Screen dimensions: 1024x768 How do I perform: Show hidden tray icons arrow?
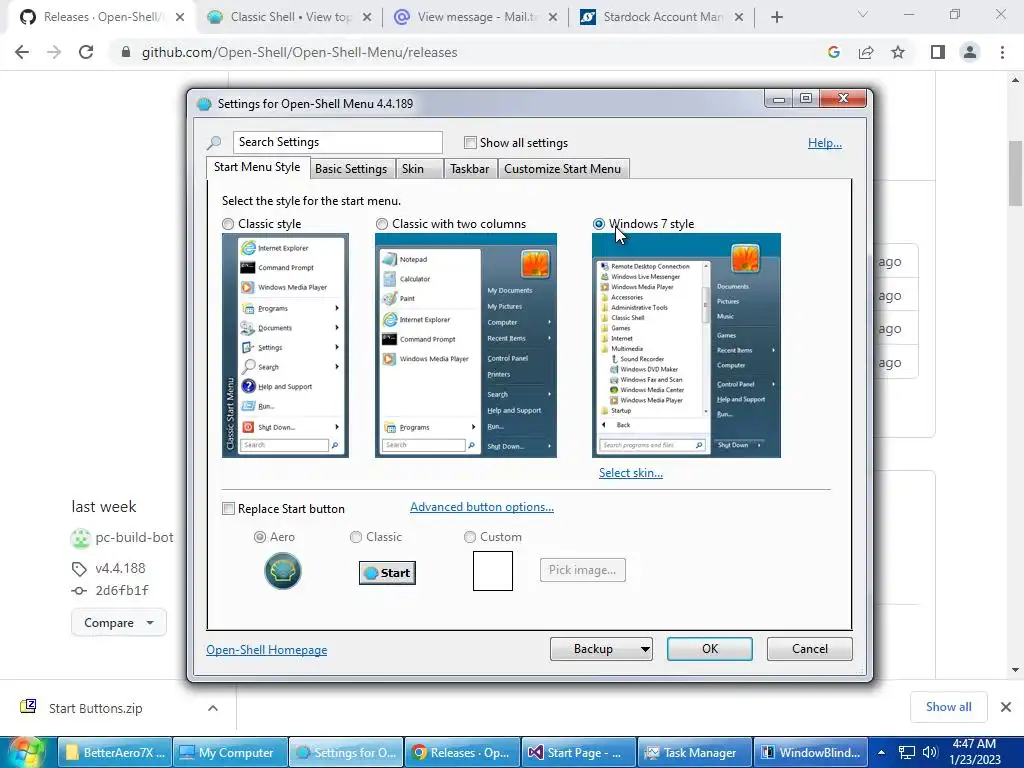tap(881, 752)
